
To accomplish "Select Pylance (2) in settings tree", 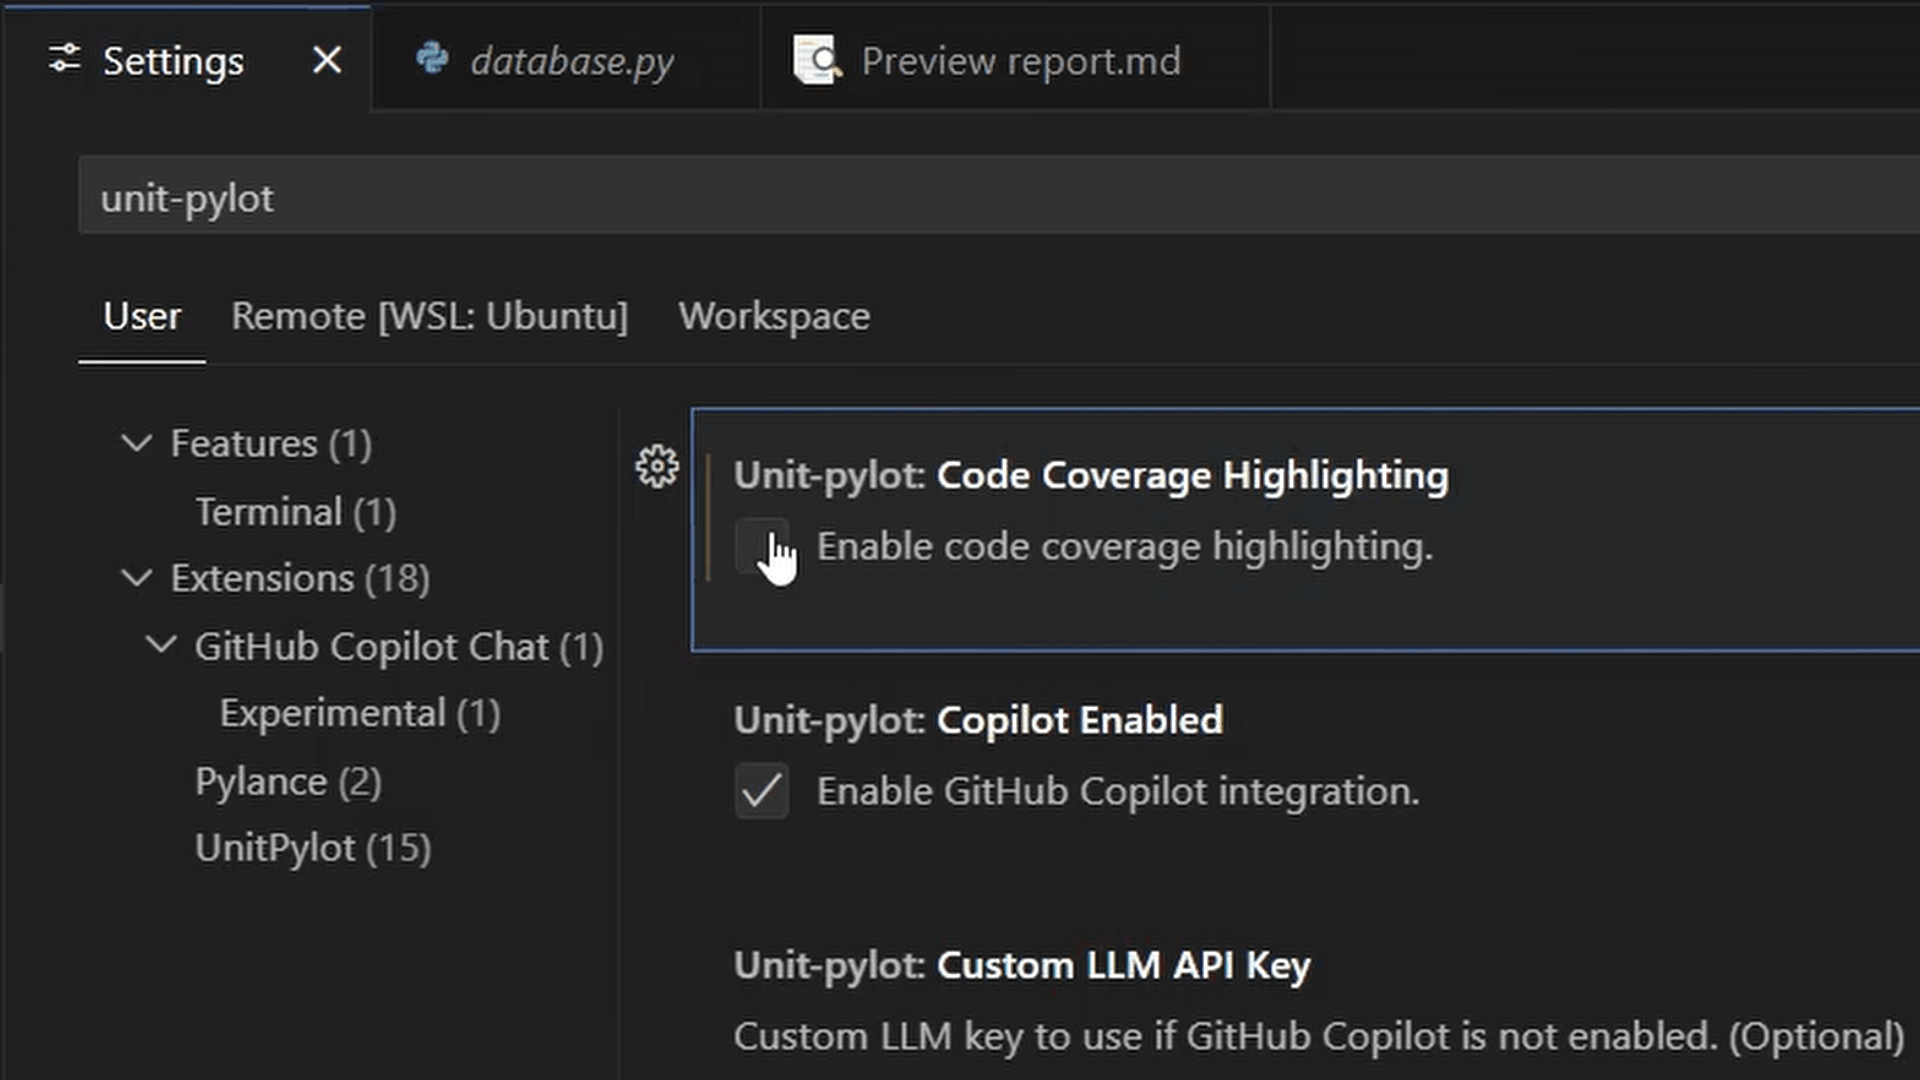I will click(x=288, y=781).
